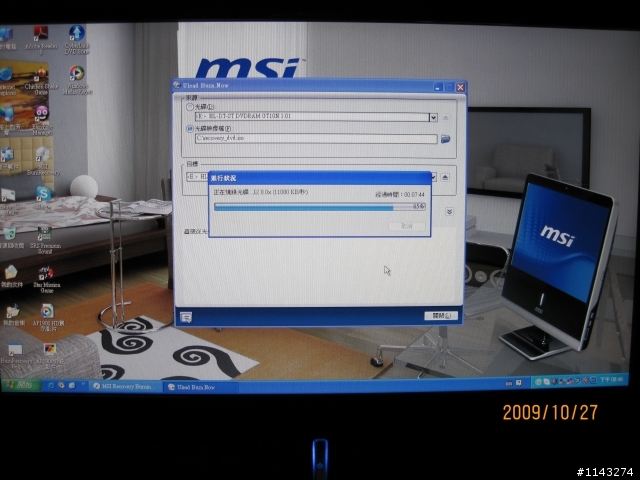Browse for disc image file with folder icon
The image size is (640, 480).
[x=445, y=139]
